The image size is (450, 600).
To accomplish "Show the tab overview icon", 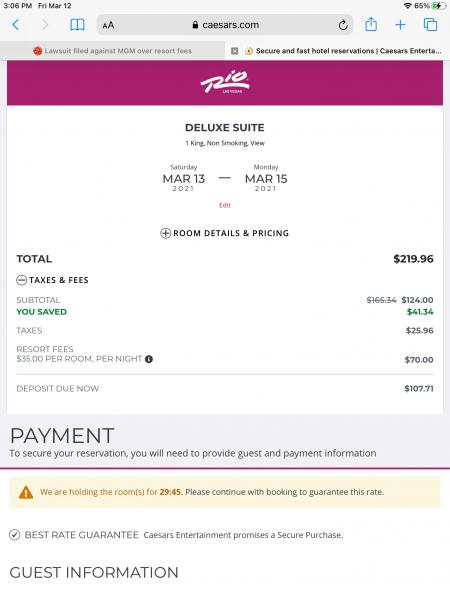I will (x=430, y=25).
